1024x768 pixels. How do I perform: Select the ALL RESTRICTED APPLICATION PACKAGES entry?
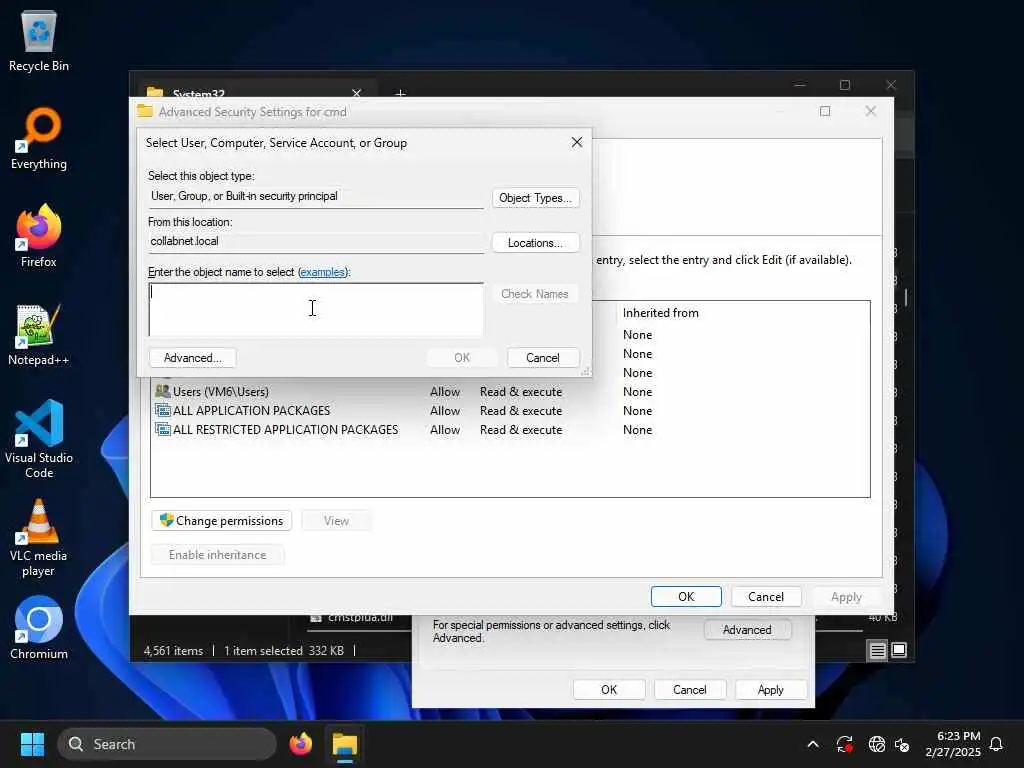pyautogui.click(x=511, y=429)
